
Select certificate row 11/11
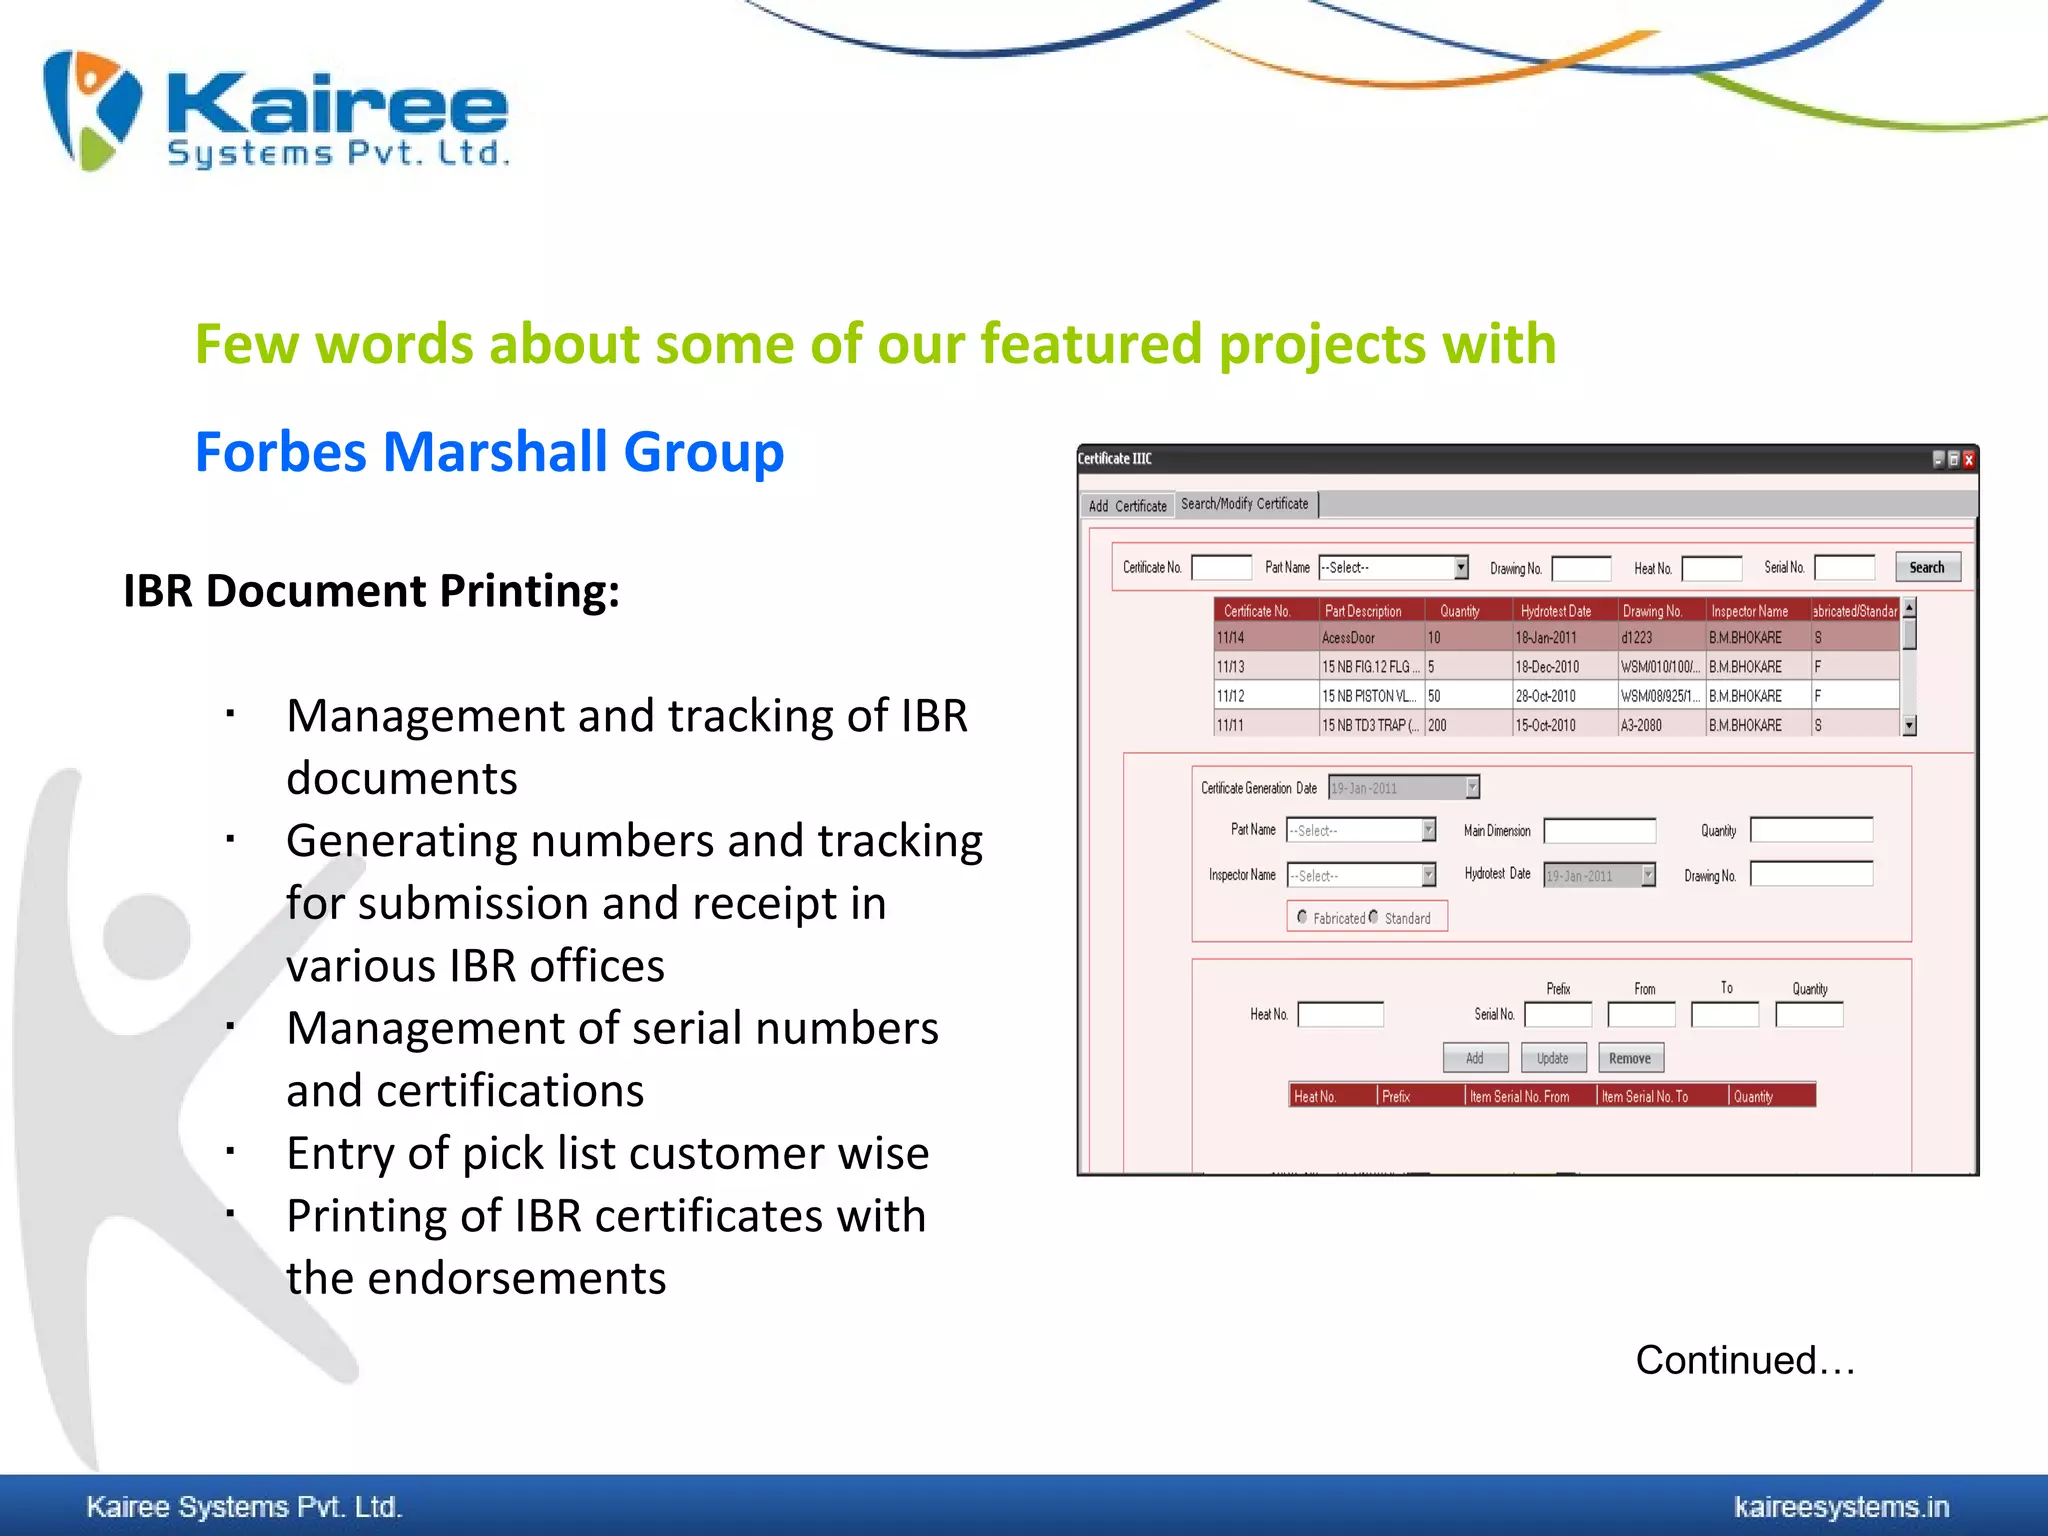coord(1557,724)
